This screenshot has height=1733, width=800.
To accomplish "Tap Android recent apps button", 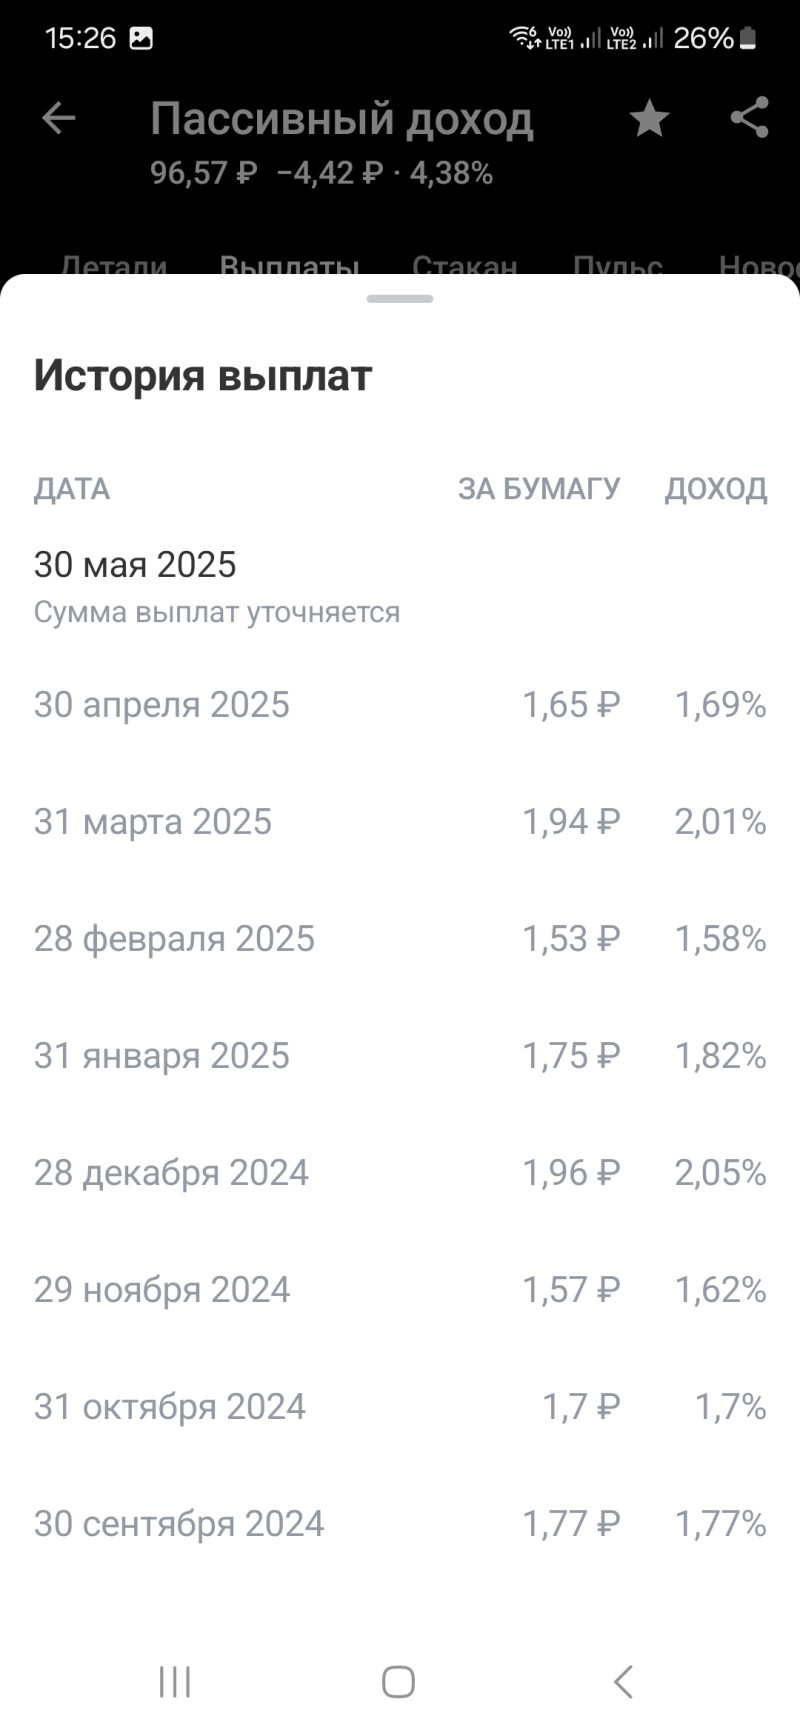I will tap(175, 1681).
